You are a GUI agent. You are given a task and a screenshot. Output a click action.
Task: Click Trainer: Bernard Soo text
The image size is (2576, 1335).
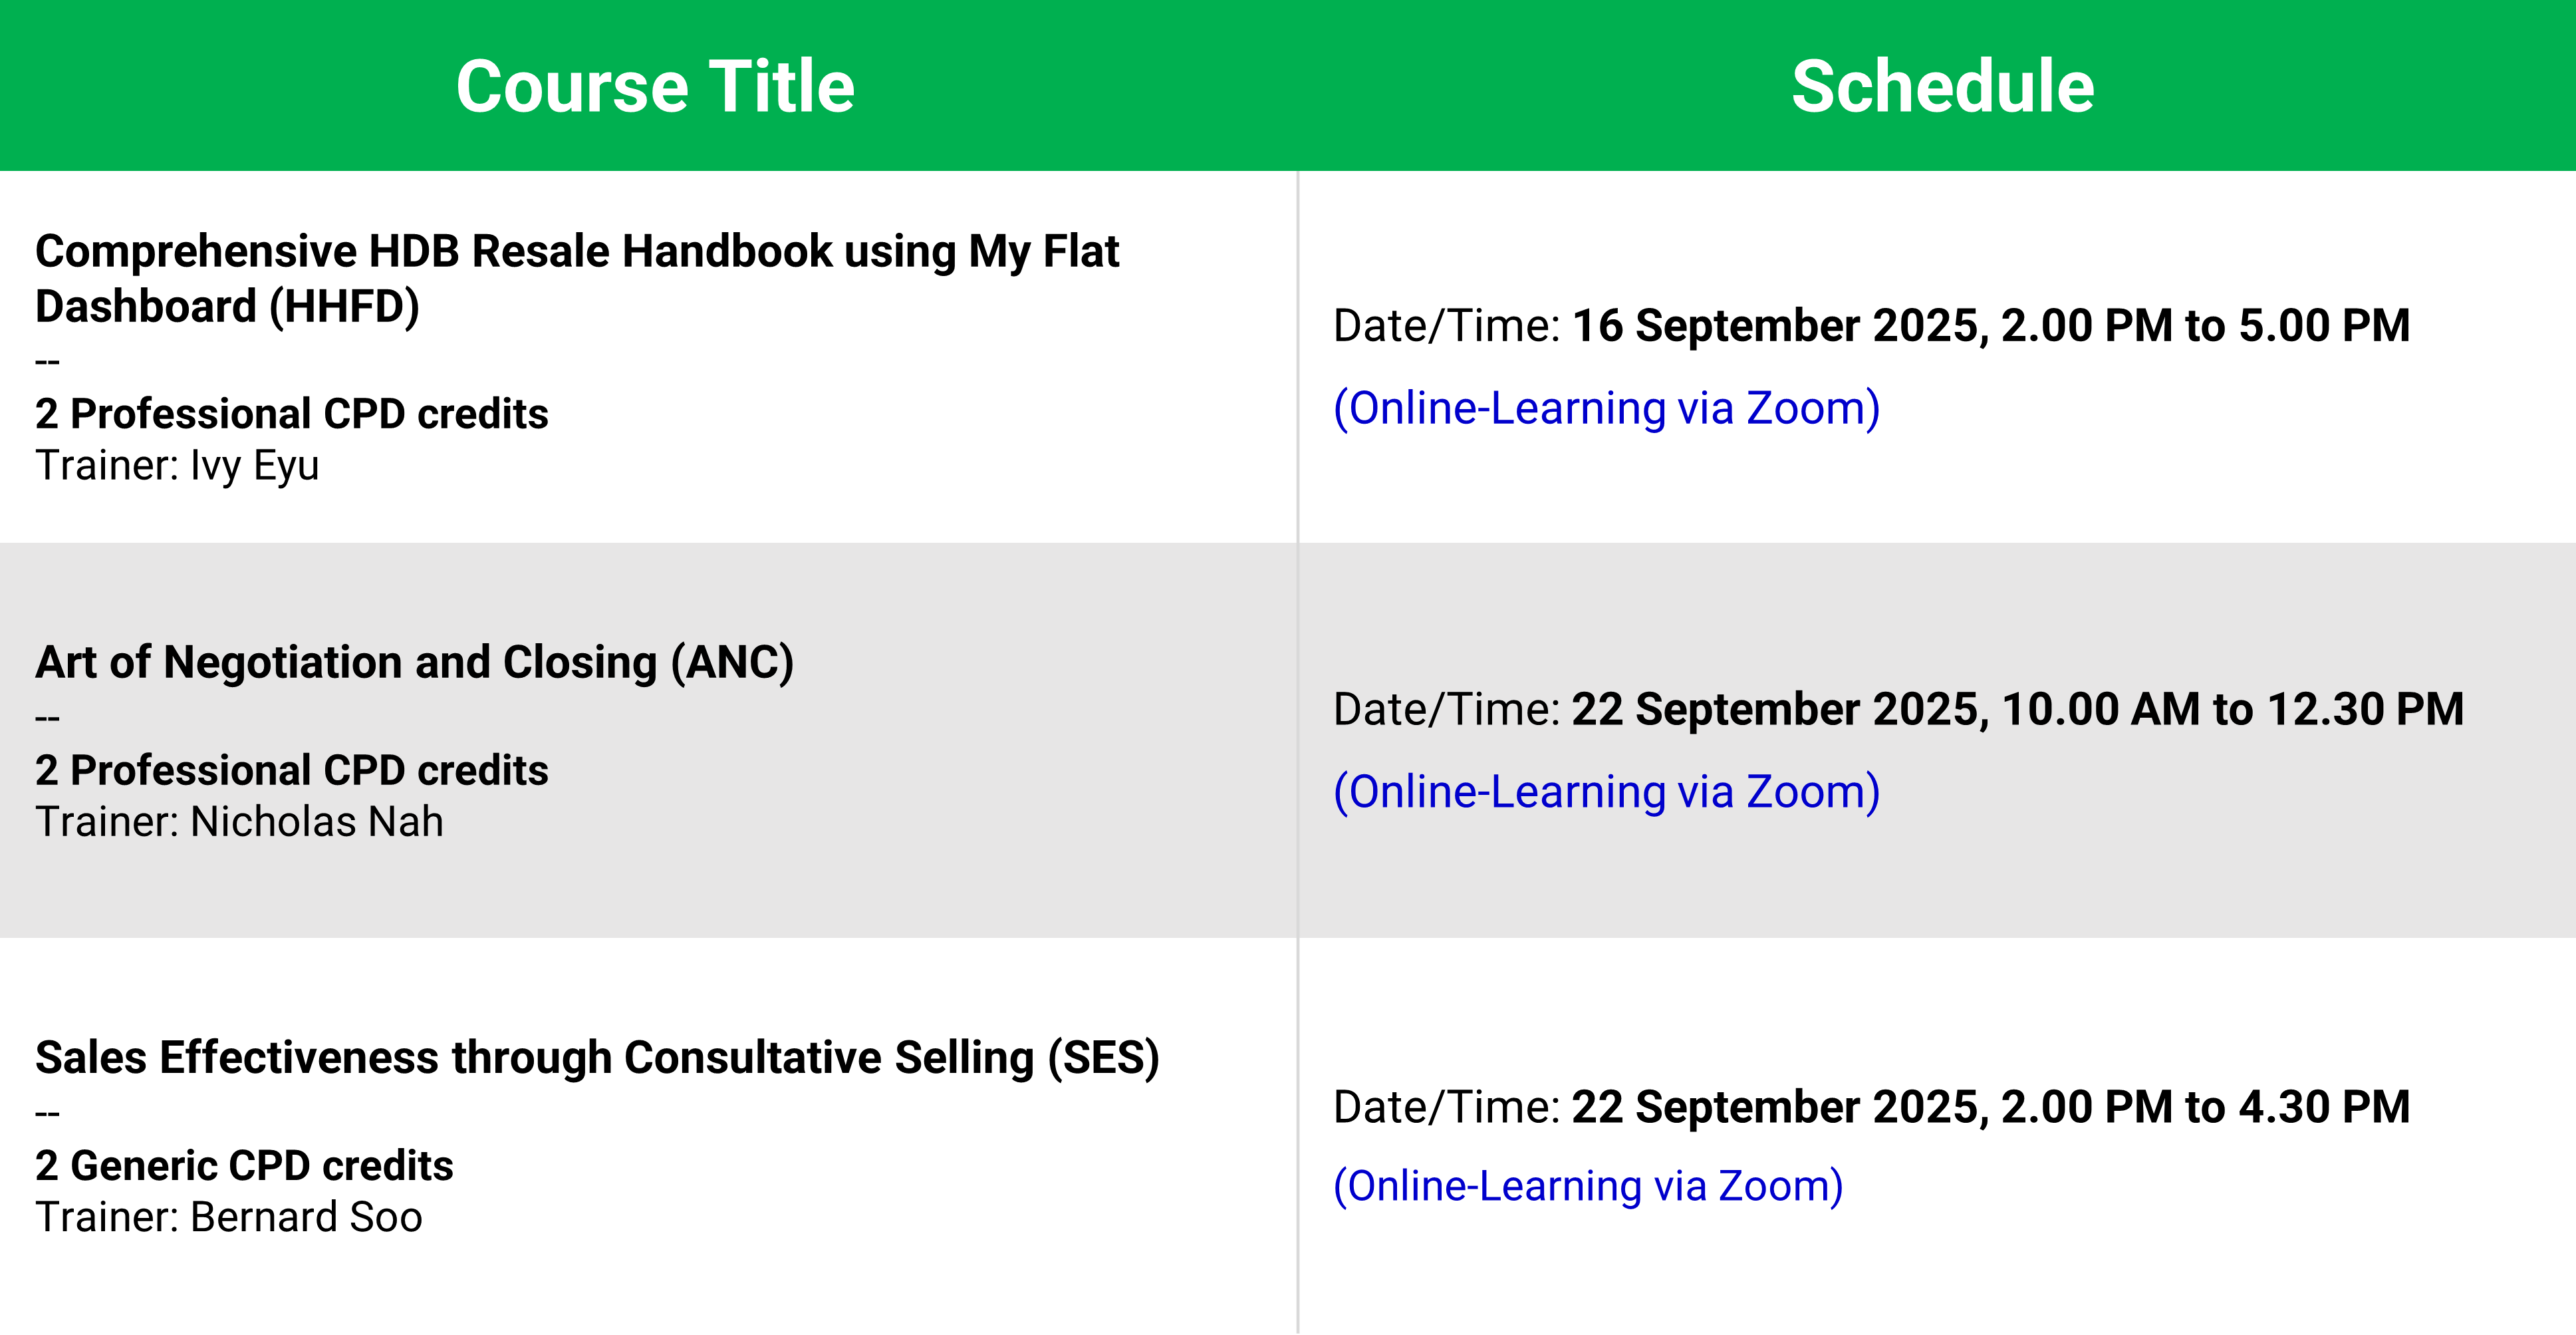tap(229, 1218)
